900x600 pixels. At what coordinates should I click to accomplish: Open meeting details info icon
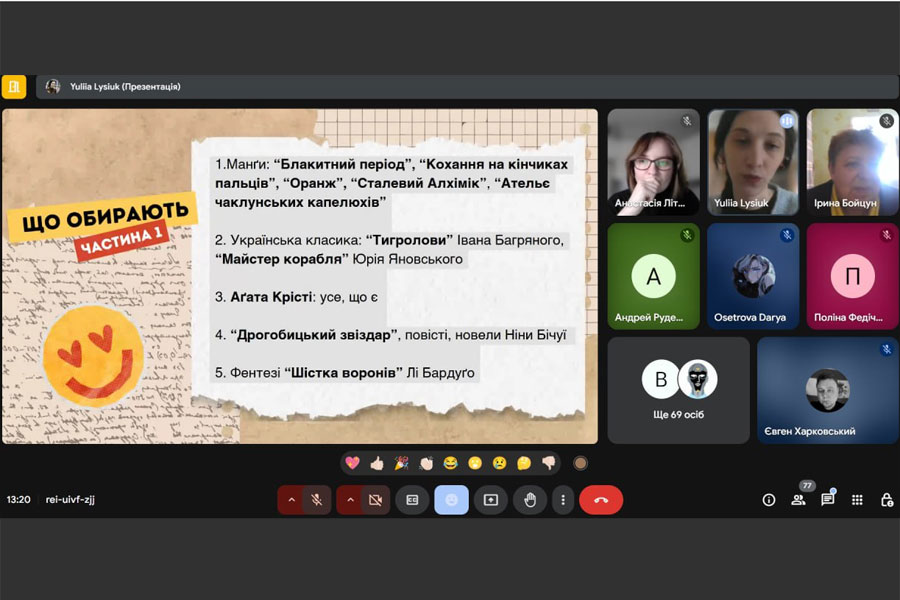(769, 500)
